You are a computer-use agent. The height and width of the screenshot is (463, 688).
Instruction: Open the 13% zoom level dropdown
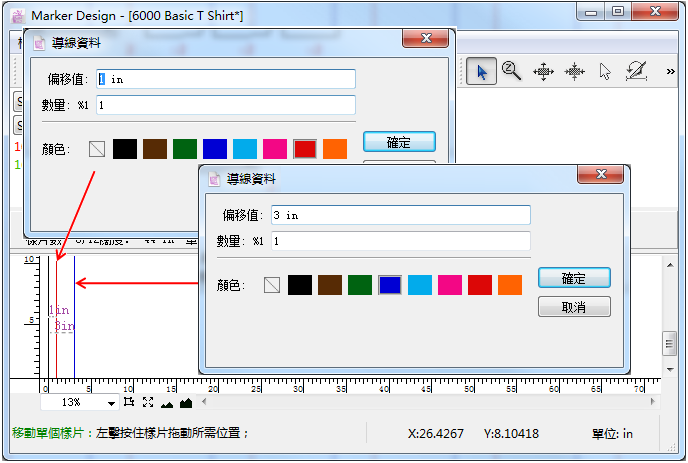[x=111, y=403]
